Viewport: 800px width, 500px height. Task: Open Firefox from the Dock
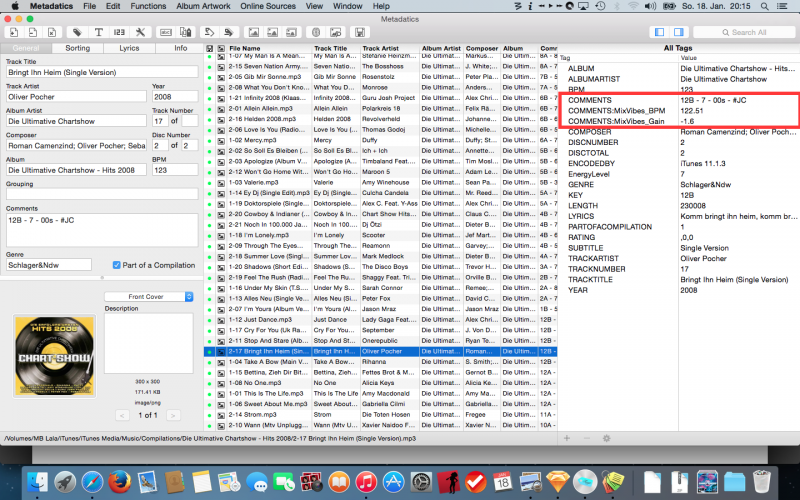click(x=119, y=481)
